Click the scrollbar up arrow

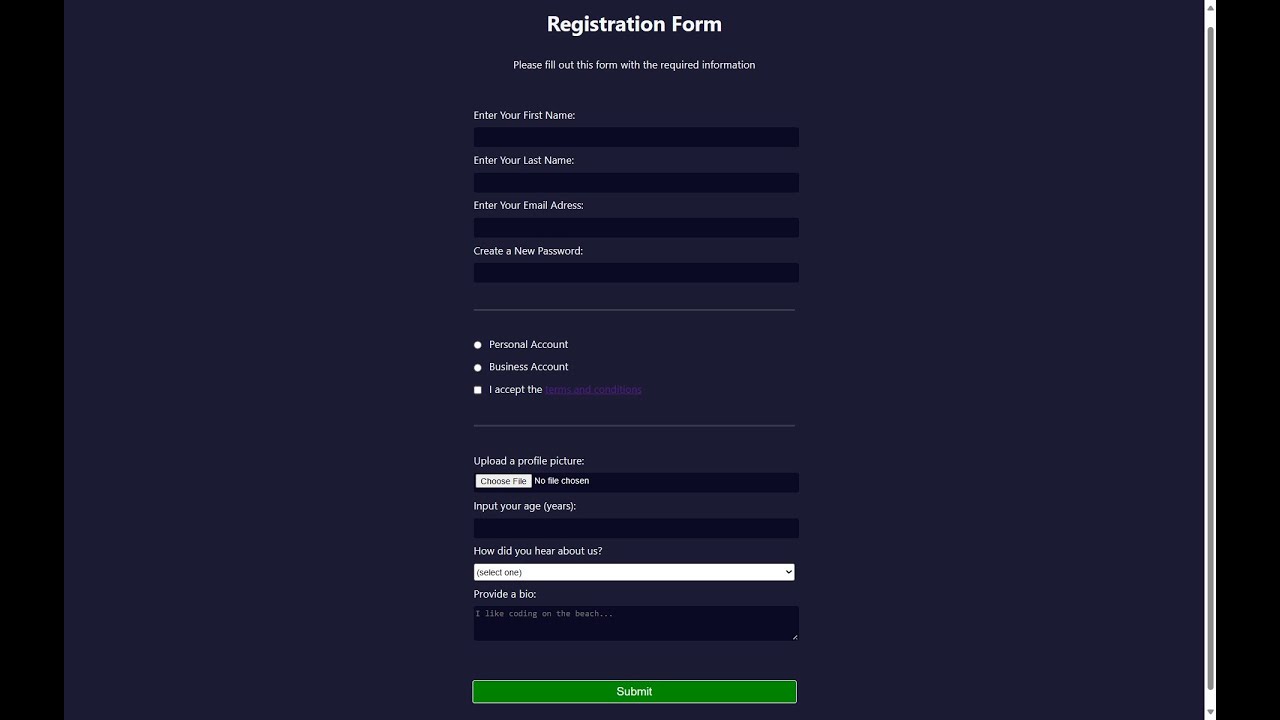click(1210, 8)
